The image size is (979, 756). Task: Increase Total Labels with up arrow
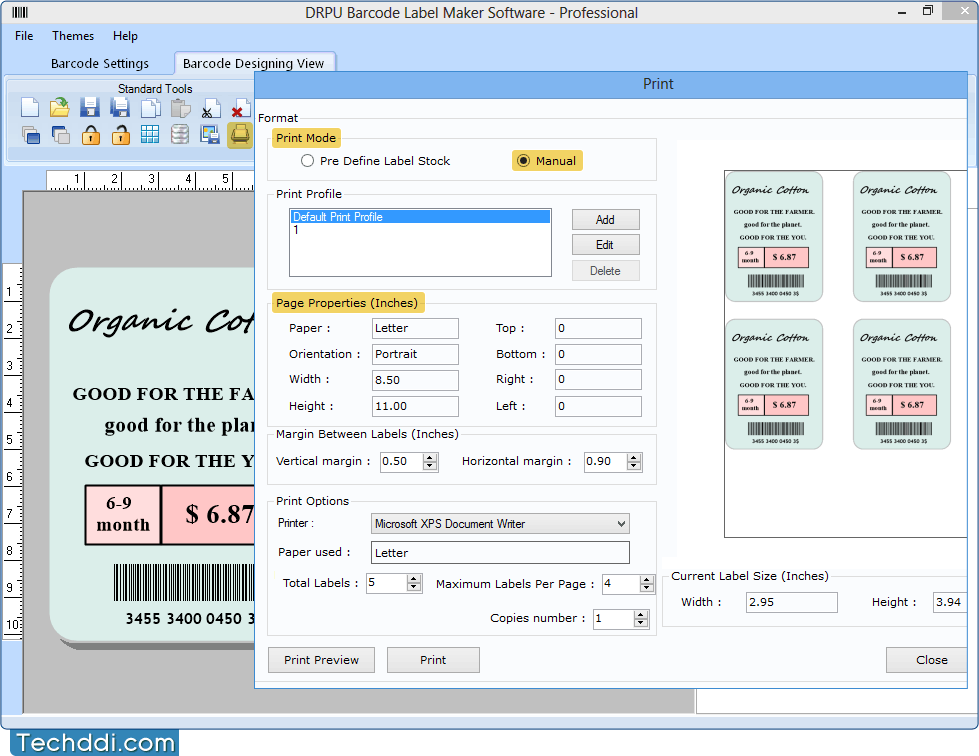(413, 579)
